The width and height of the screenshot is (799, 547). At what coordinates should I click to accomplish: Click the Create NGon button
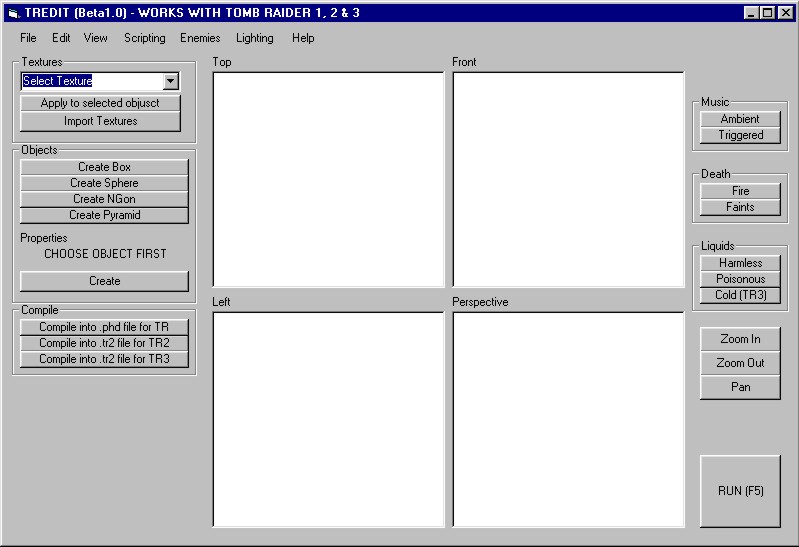coord(104,199)
